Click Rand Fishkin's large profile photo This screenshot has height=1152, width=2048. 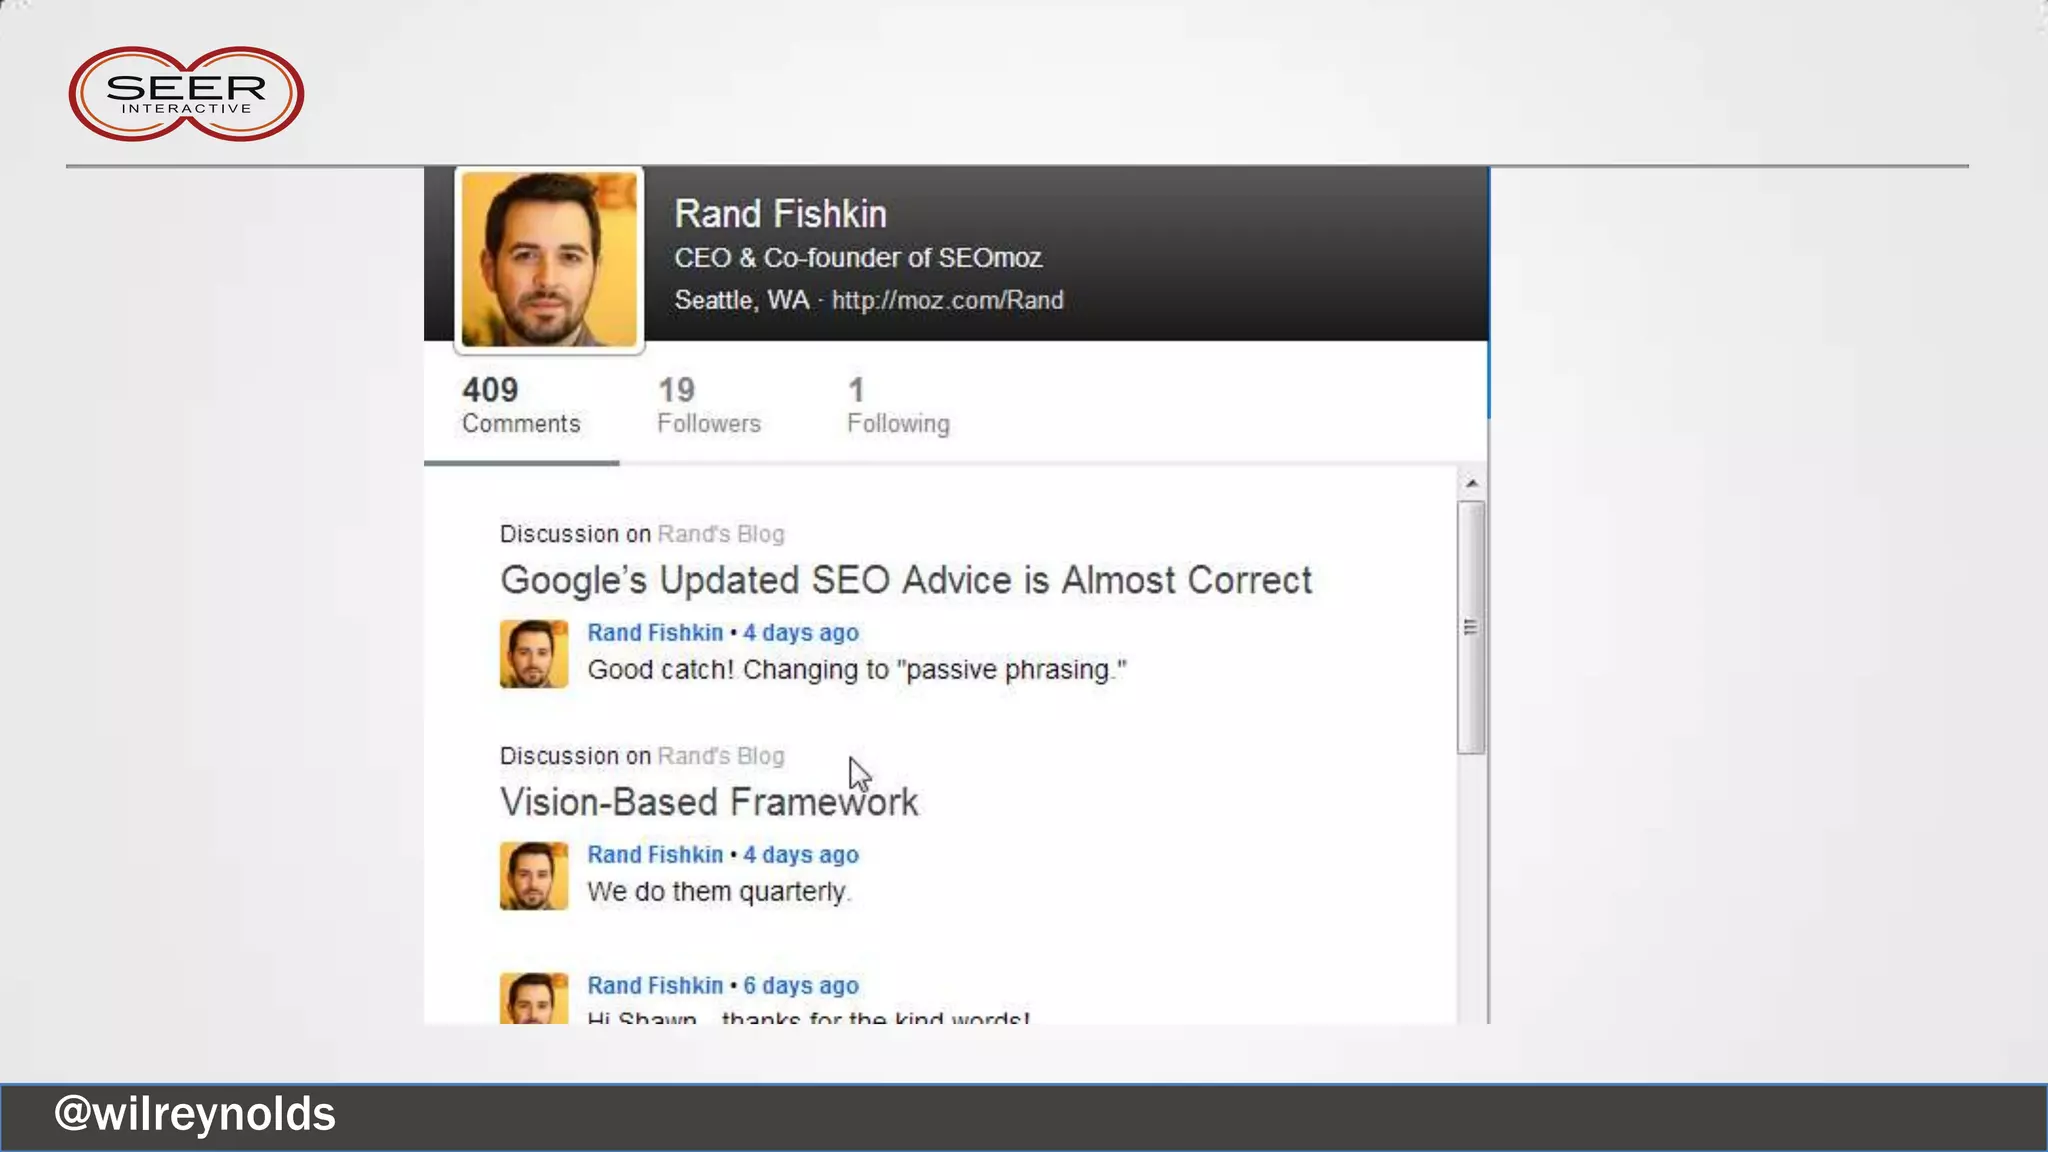click(x=549, y=260)
